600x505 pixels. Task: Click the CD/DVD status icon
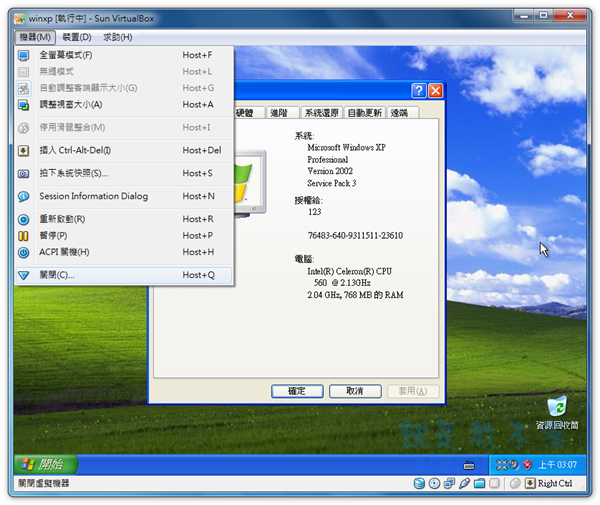coord(434,484)
